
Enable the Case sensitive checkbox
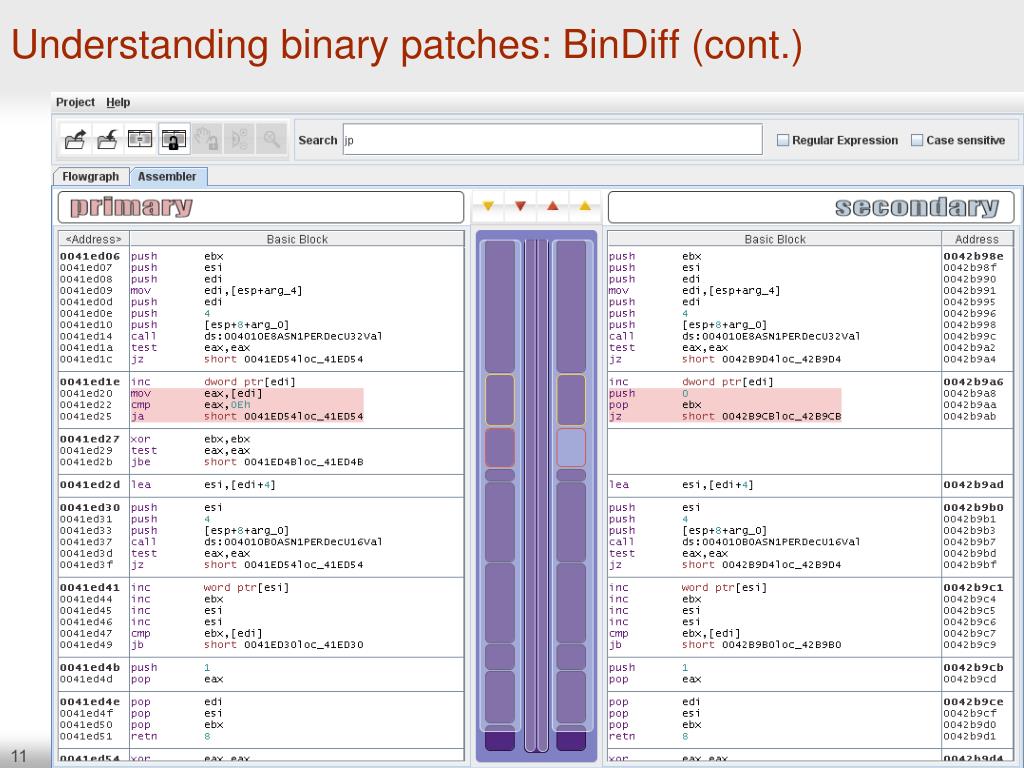click(x=917, y=141)
